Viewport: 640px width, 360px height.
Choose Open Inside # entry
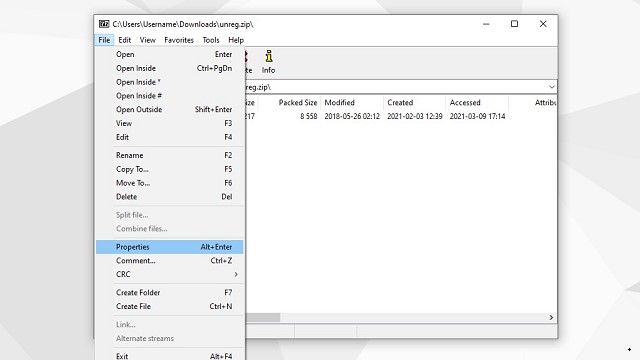pos(169,96)
